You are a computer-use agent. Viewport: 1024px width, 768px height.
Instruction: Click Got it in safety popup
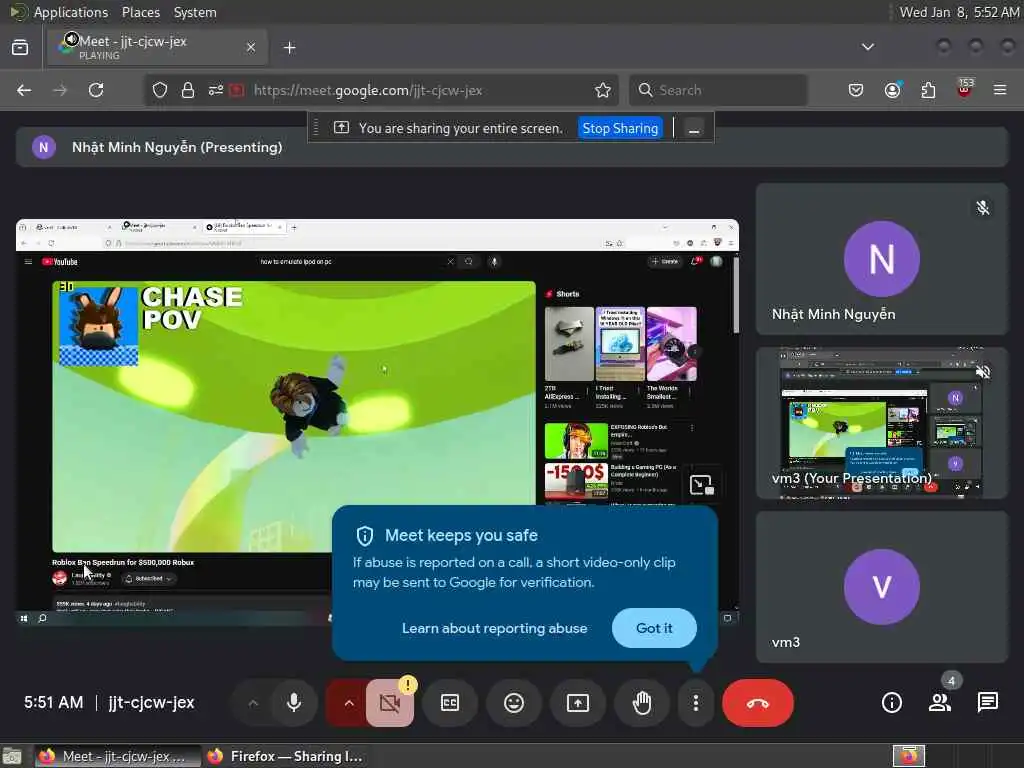click(x=654, y=628)
